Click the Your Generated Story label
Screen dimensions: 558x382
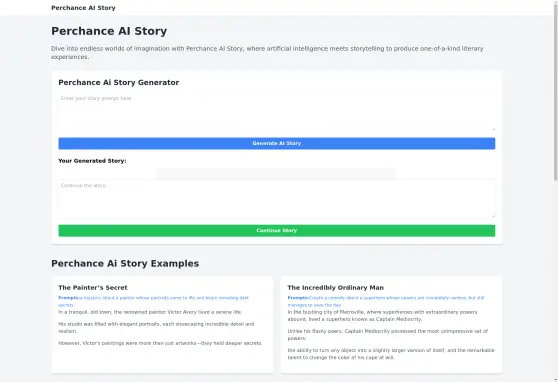point(92,161)
